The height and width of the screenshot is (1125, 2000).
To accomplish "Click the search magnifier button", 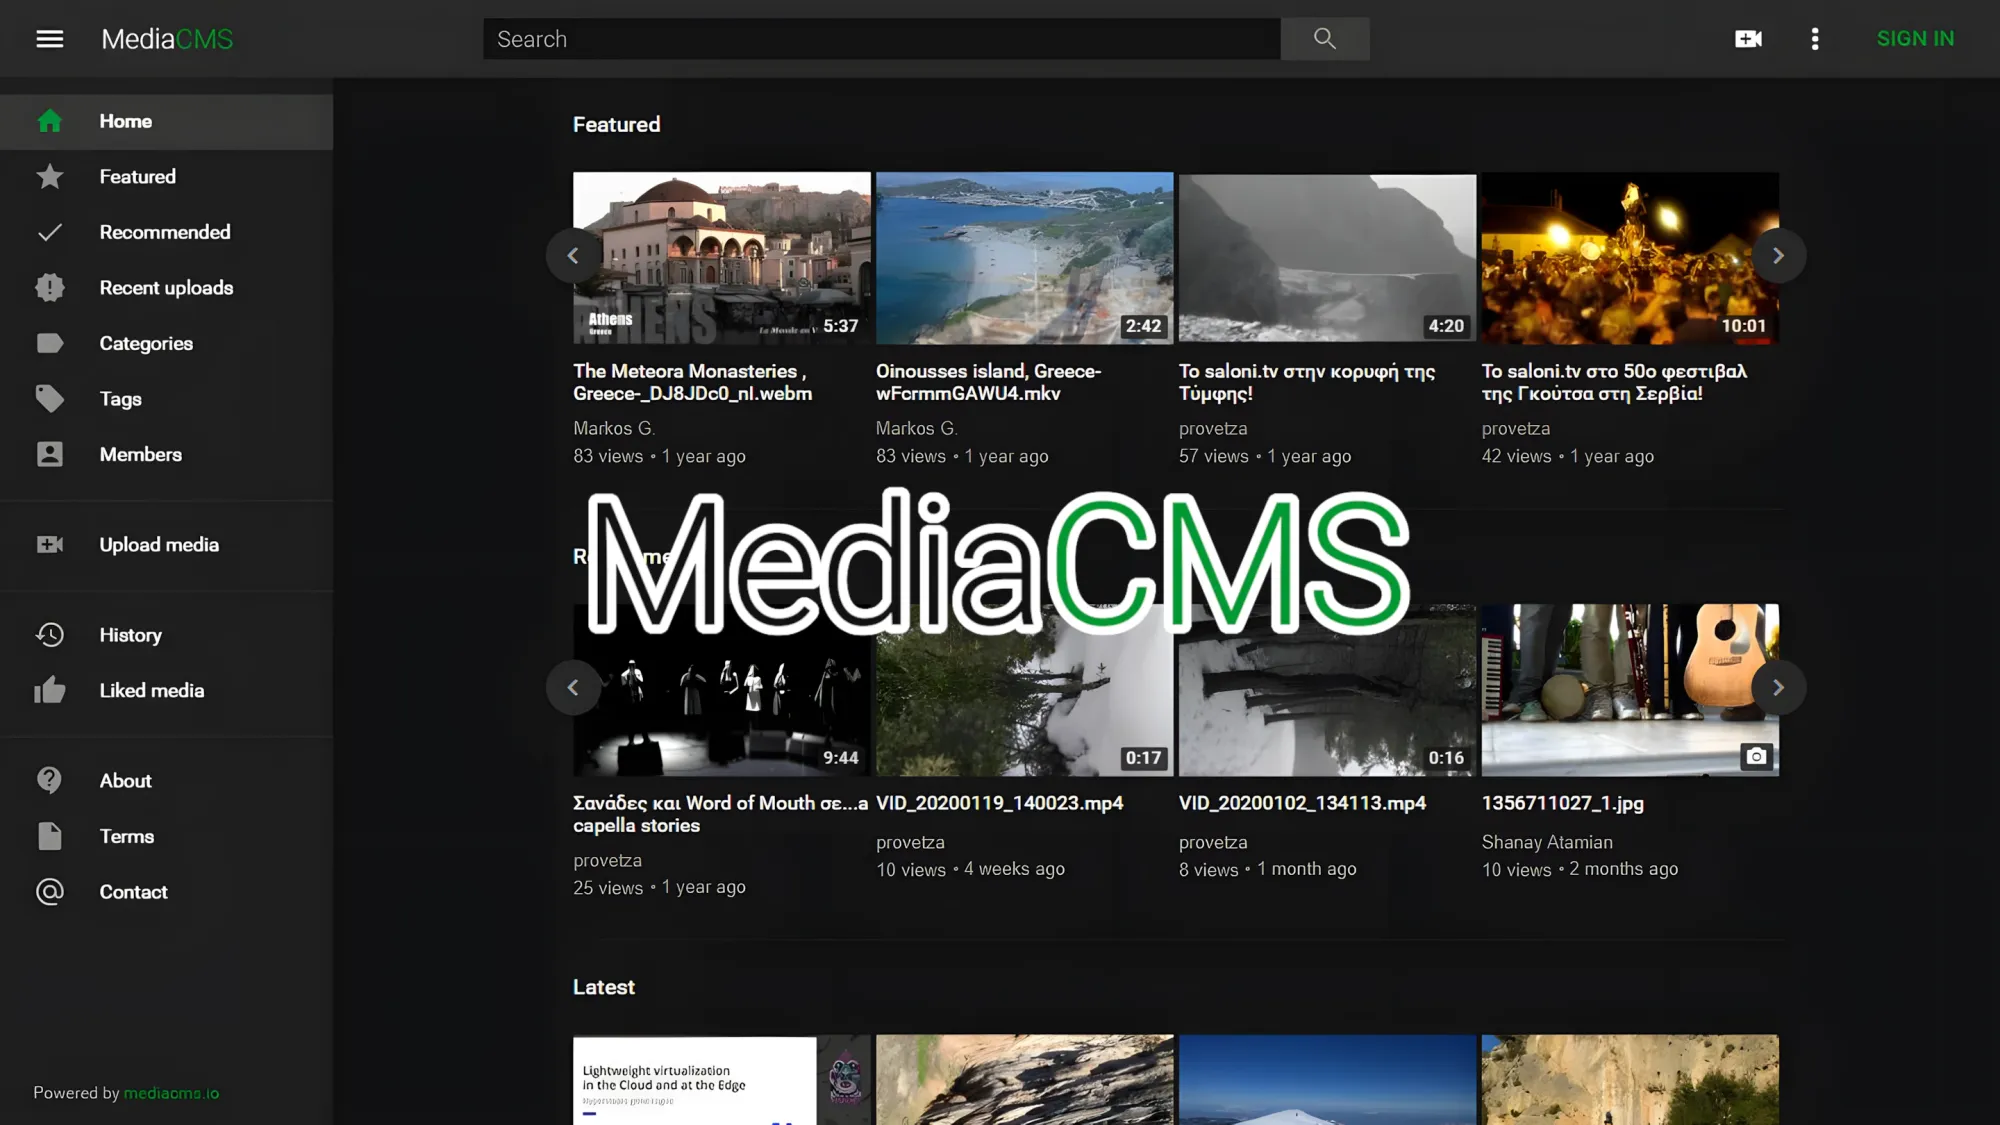I will (1324, 39).
